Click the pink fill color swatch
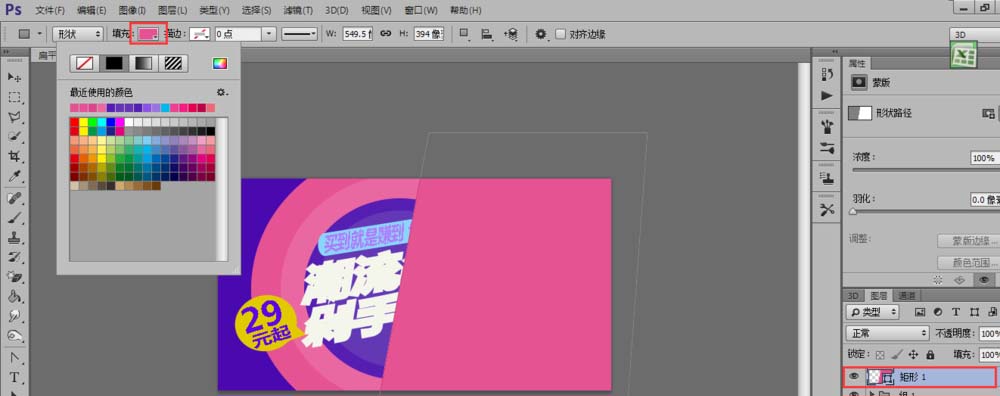 (149, 34)
